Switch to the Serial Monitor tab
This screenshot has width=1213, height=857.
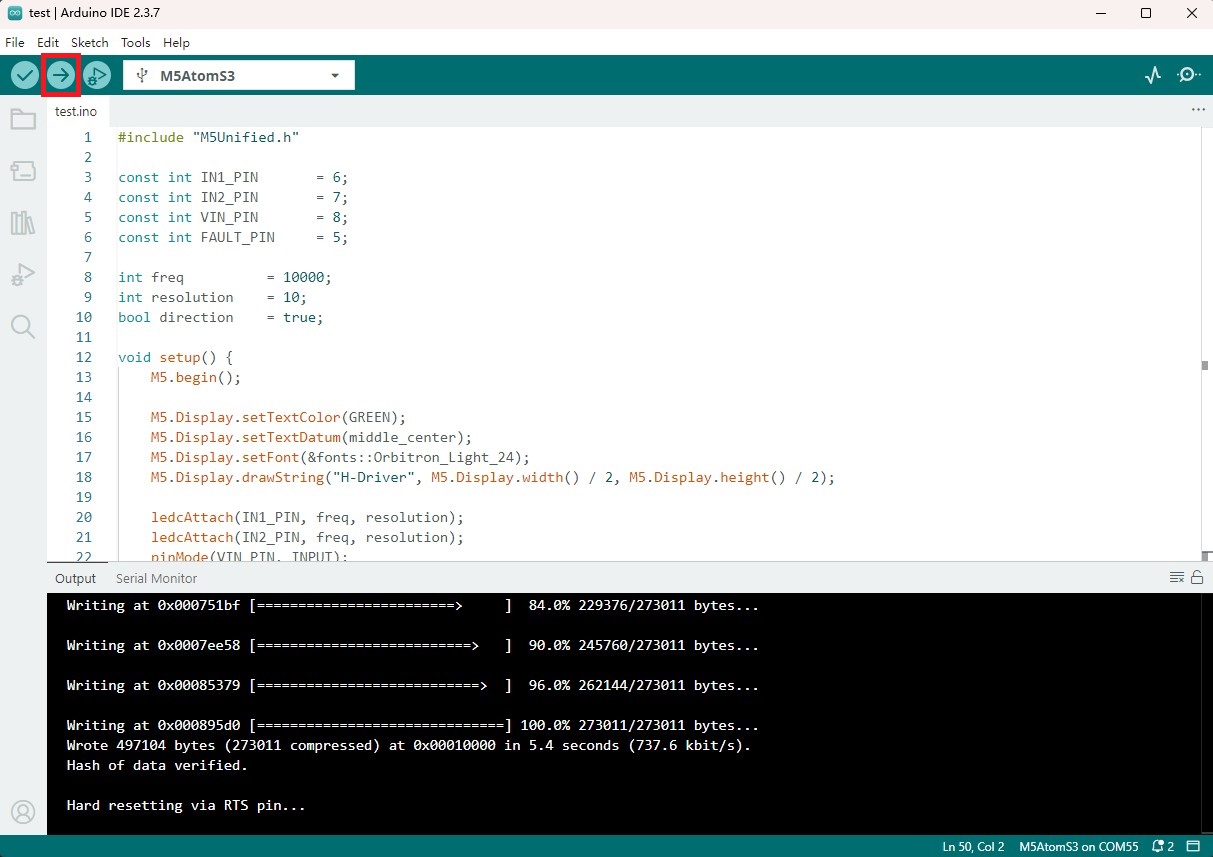click(156, 578)
